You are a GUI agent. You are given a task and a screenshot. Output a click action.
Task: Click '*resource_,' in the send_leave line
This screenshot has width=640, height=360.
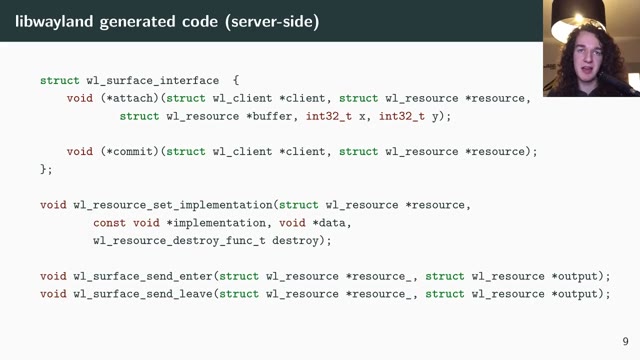(x=382, y=294)
